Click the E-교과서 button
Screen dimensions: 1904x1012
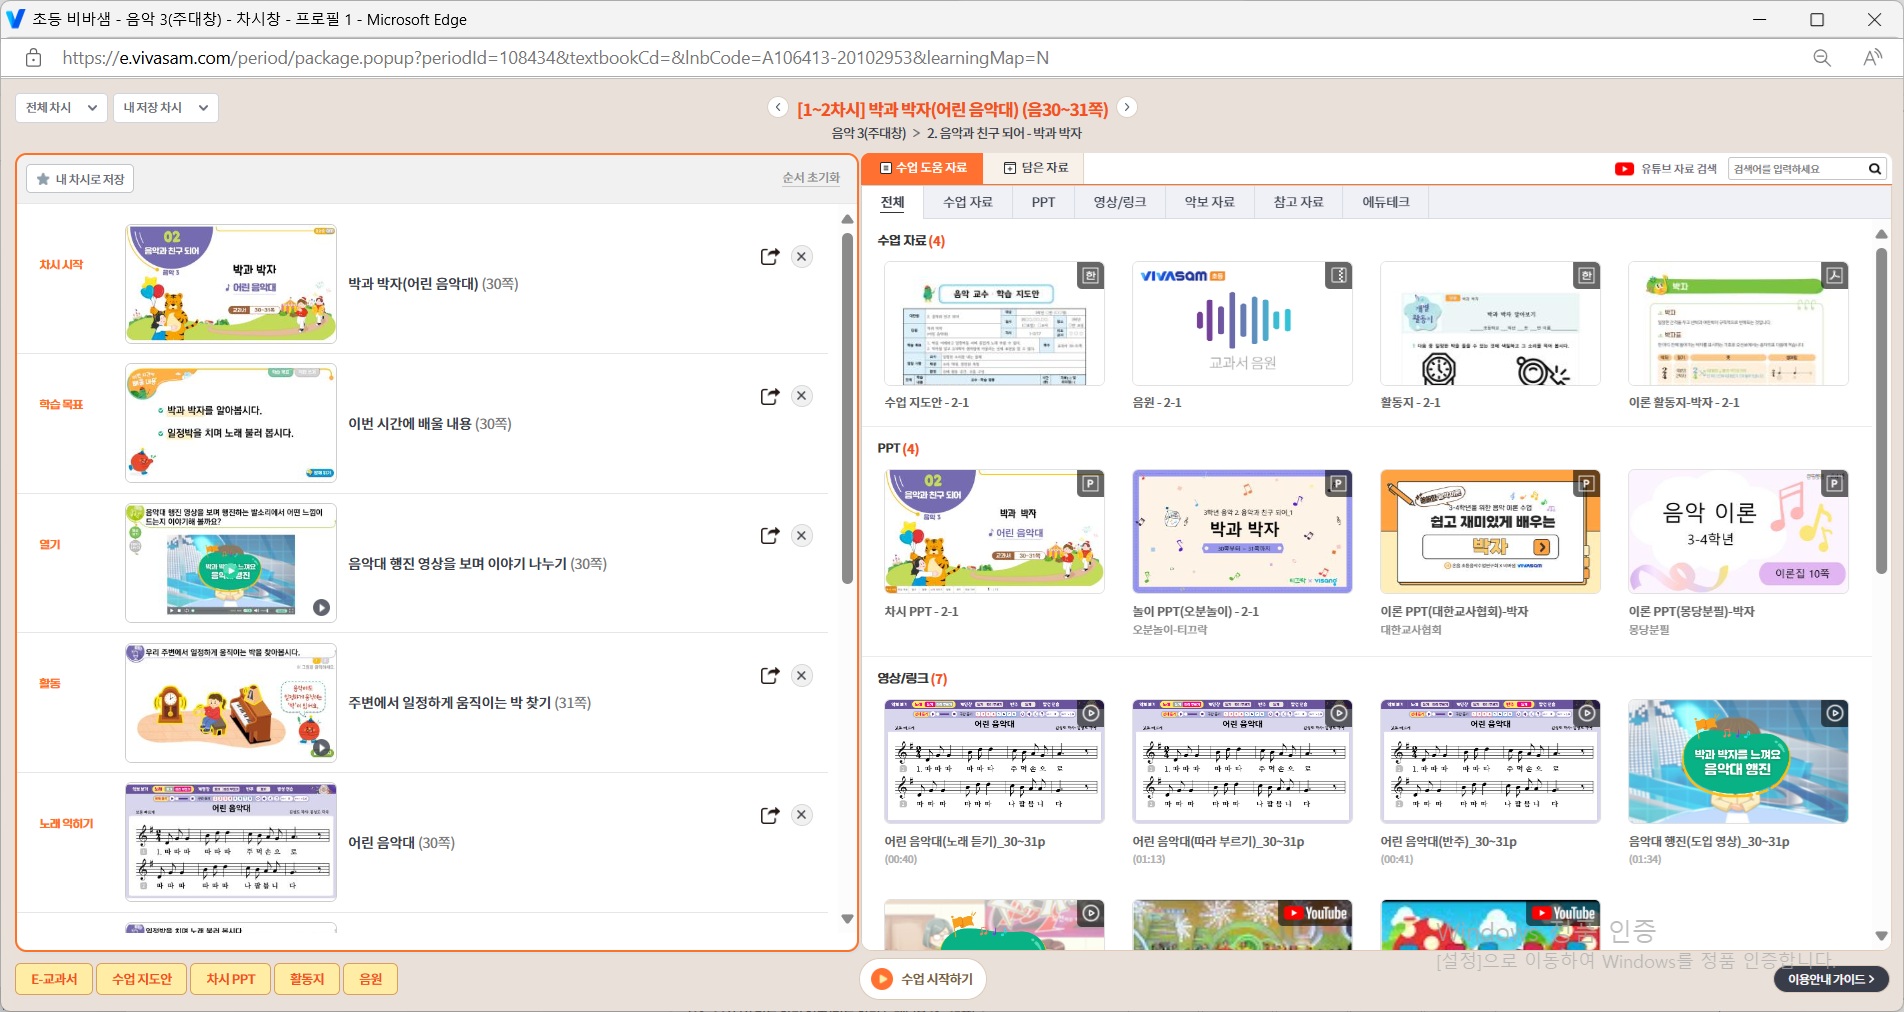point(54,979)
